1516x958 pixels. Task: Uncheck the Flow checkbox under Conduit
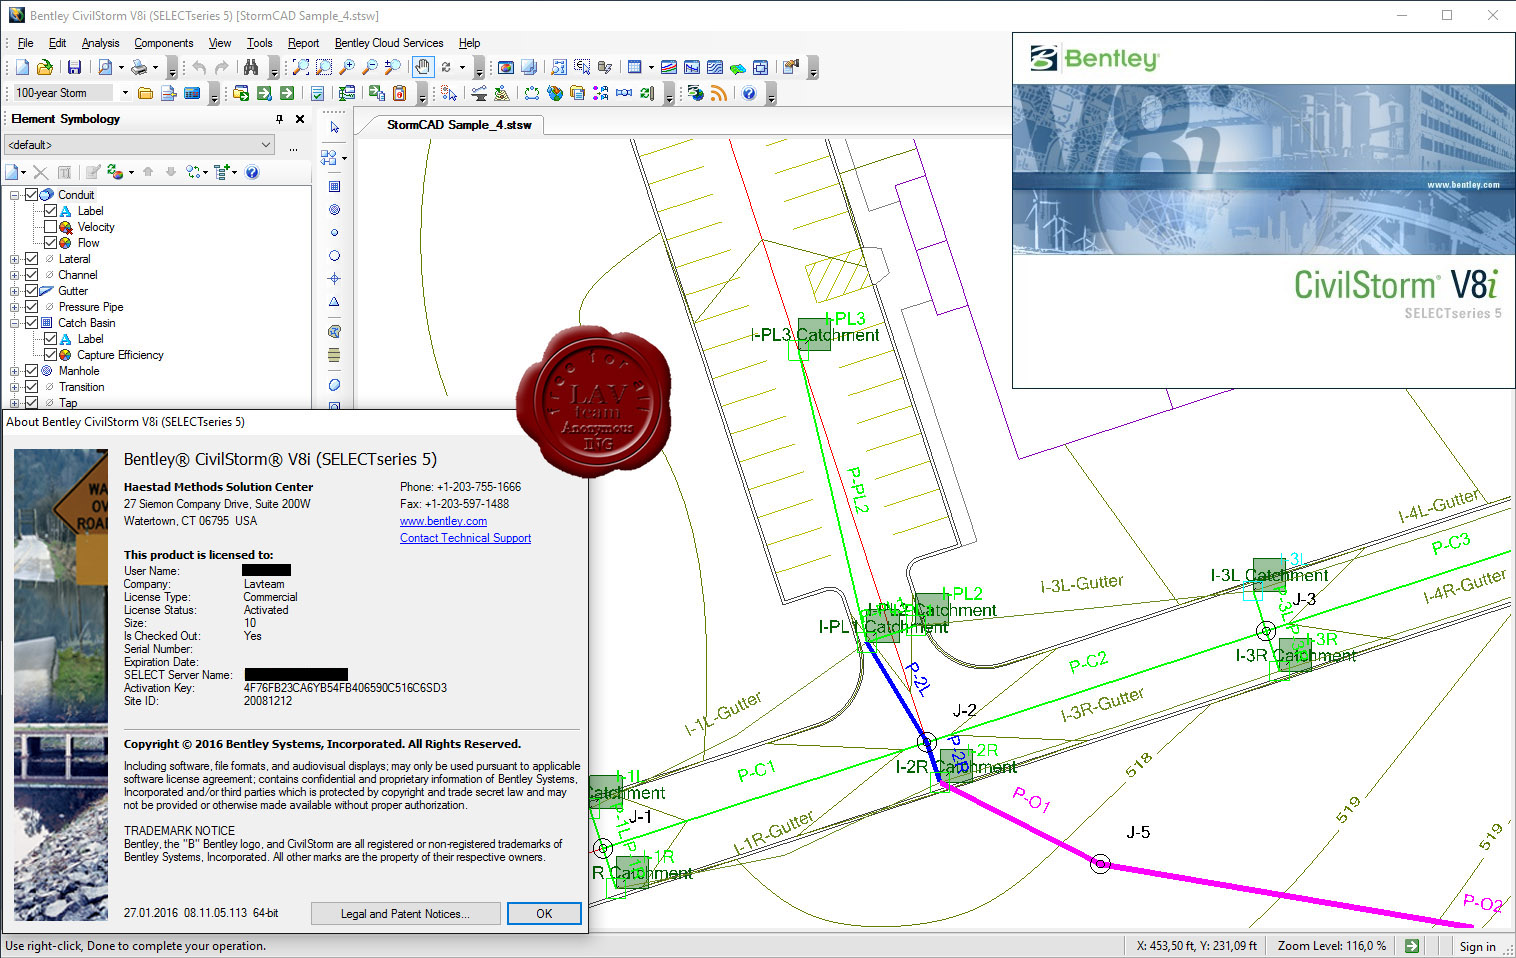pos(50,243)
